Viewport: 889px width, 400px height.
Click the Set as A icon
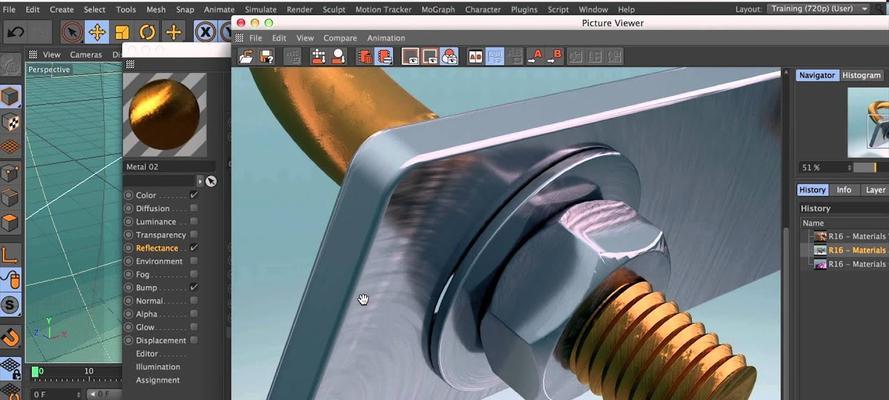pyautogui.click(x=535, y=57)
